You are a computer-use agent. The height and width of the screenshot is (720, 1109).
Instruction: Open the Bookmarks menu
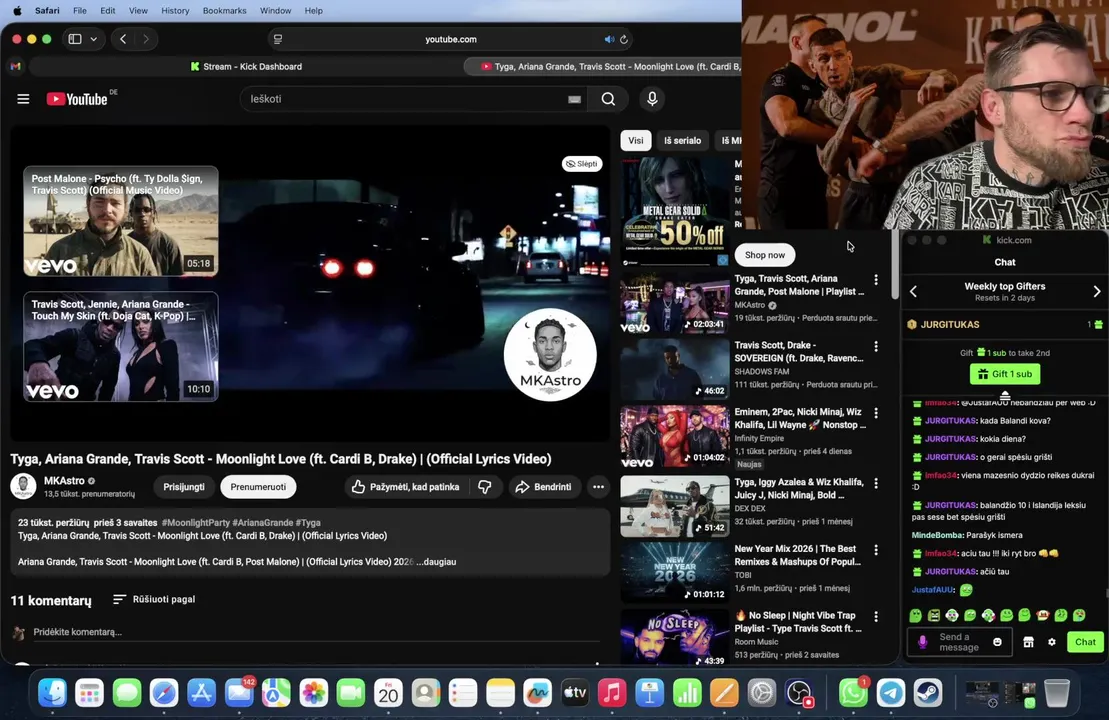tap(224, 11)
